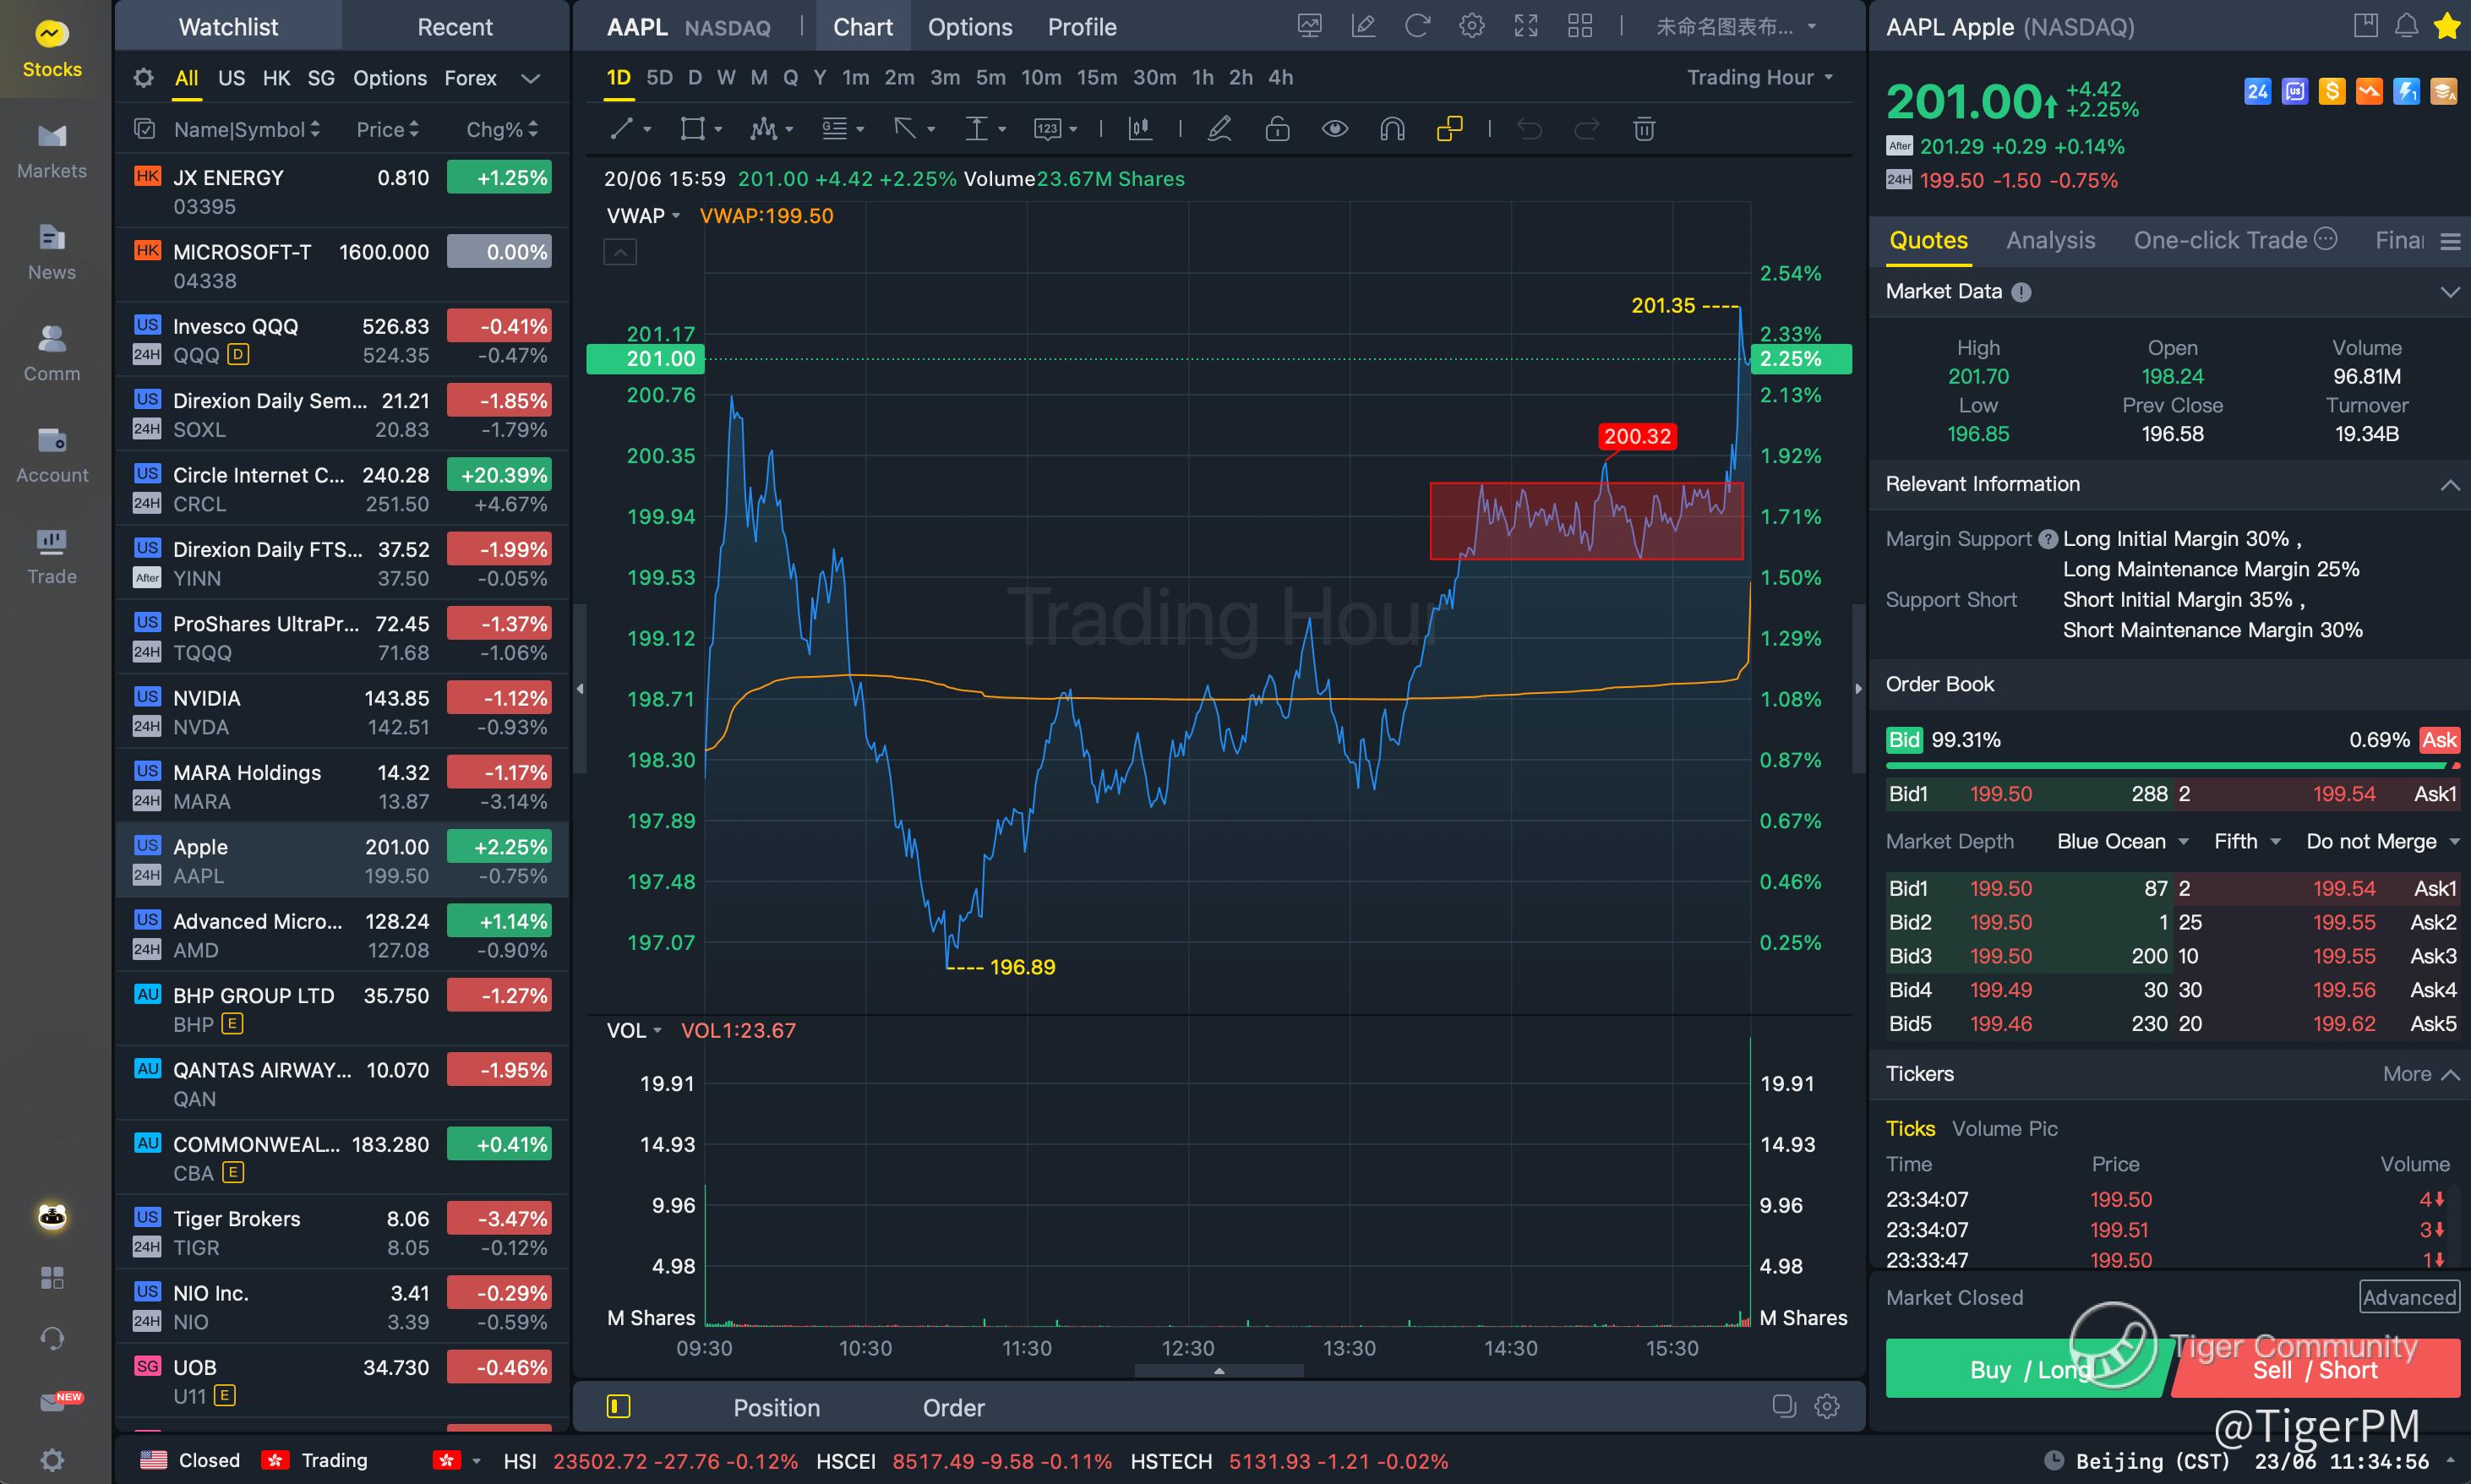This screenshot has height=1484, width=2471.
Task: Select the wave pattern drawing tool
Action: point(763,128)
